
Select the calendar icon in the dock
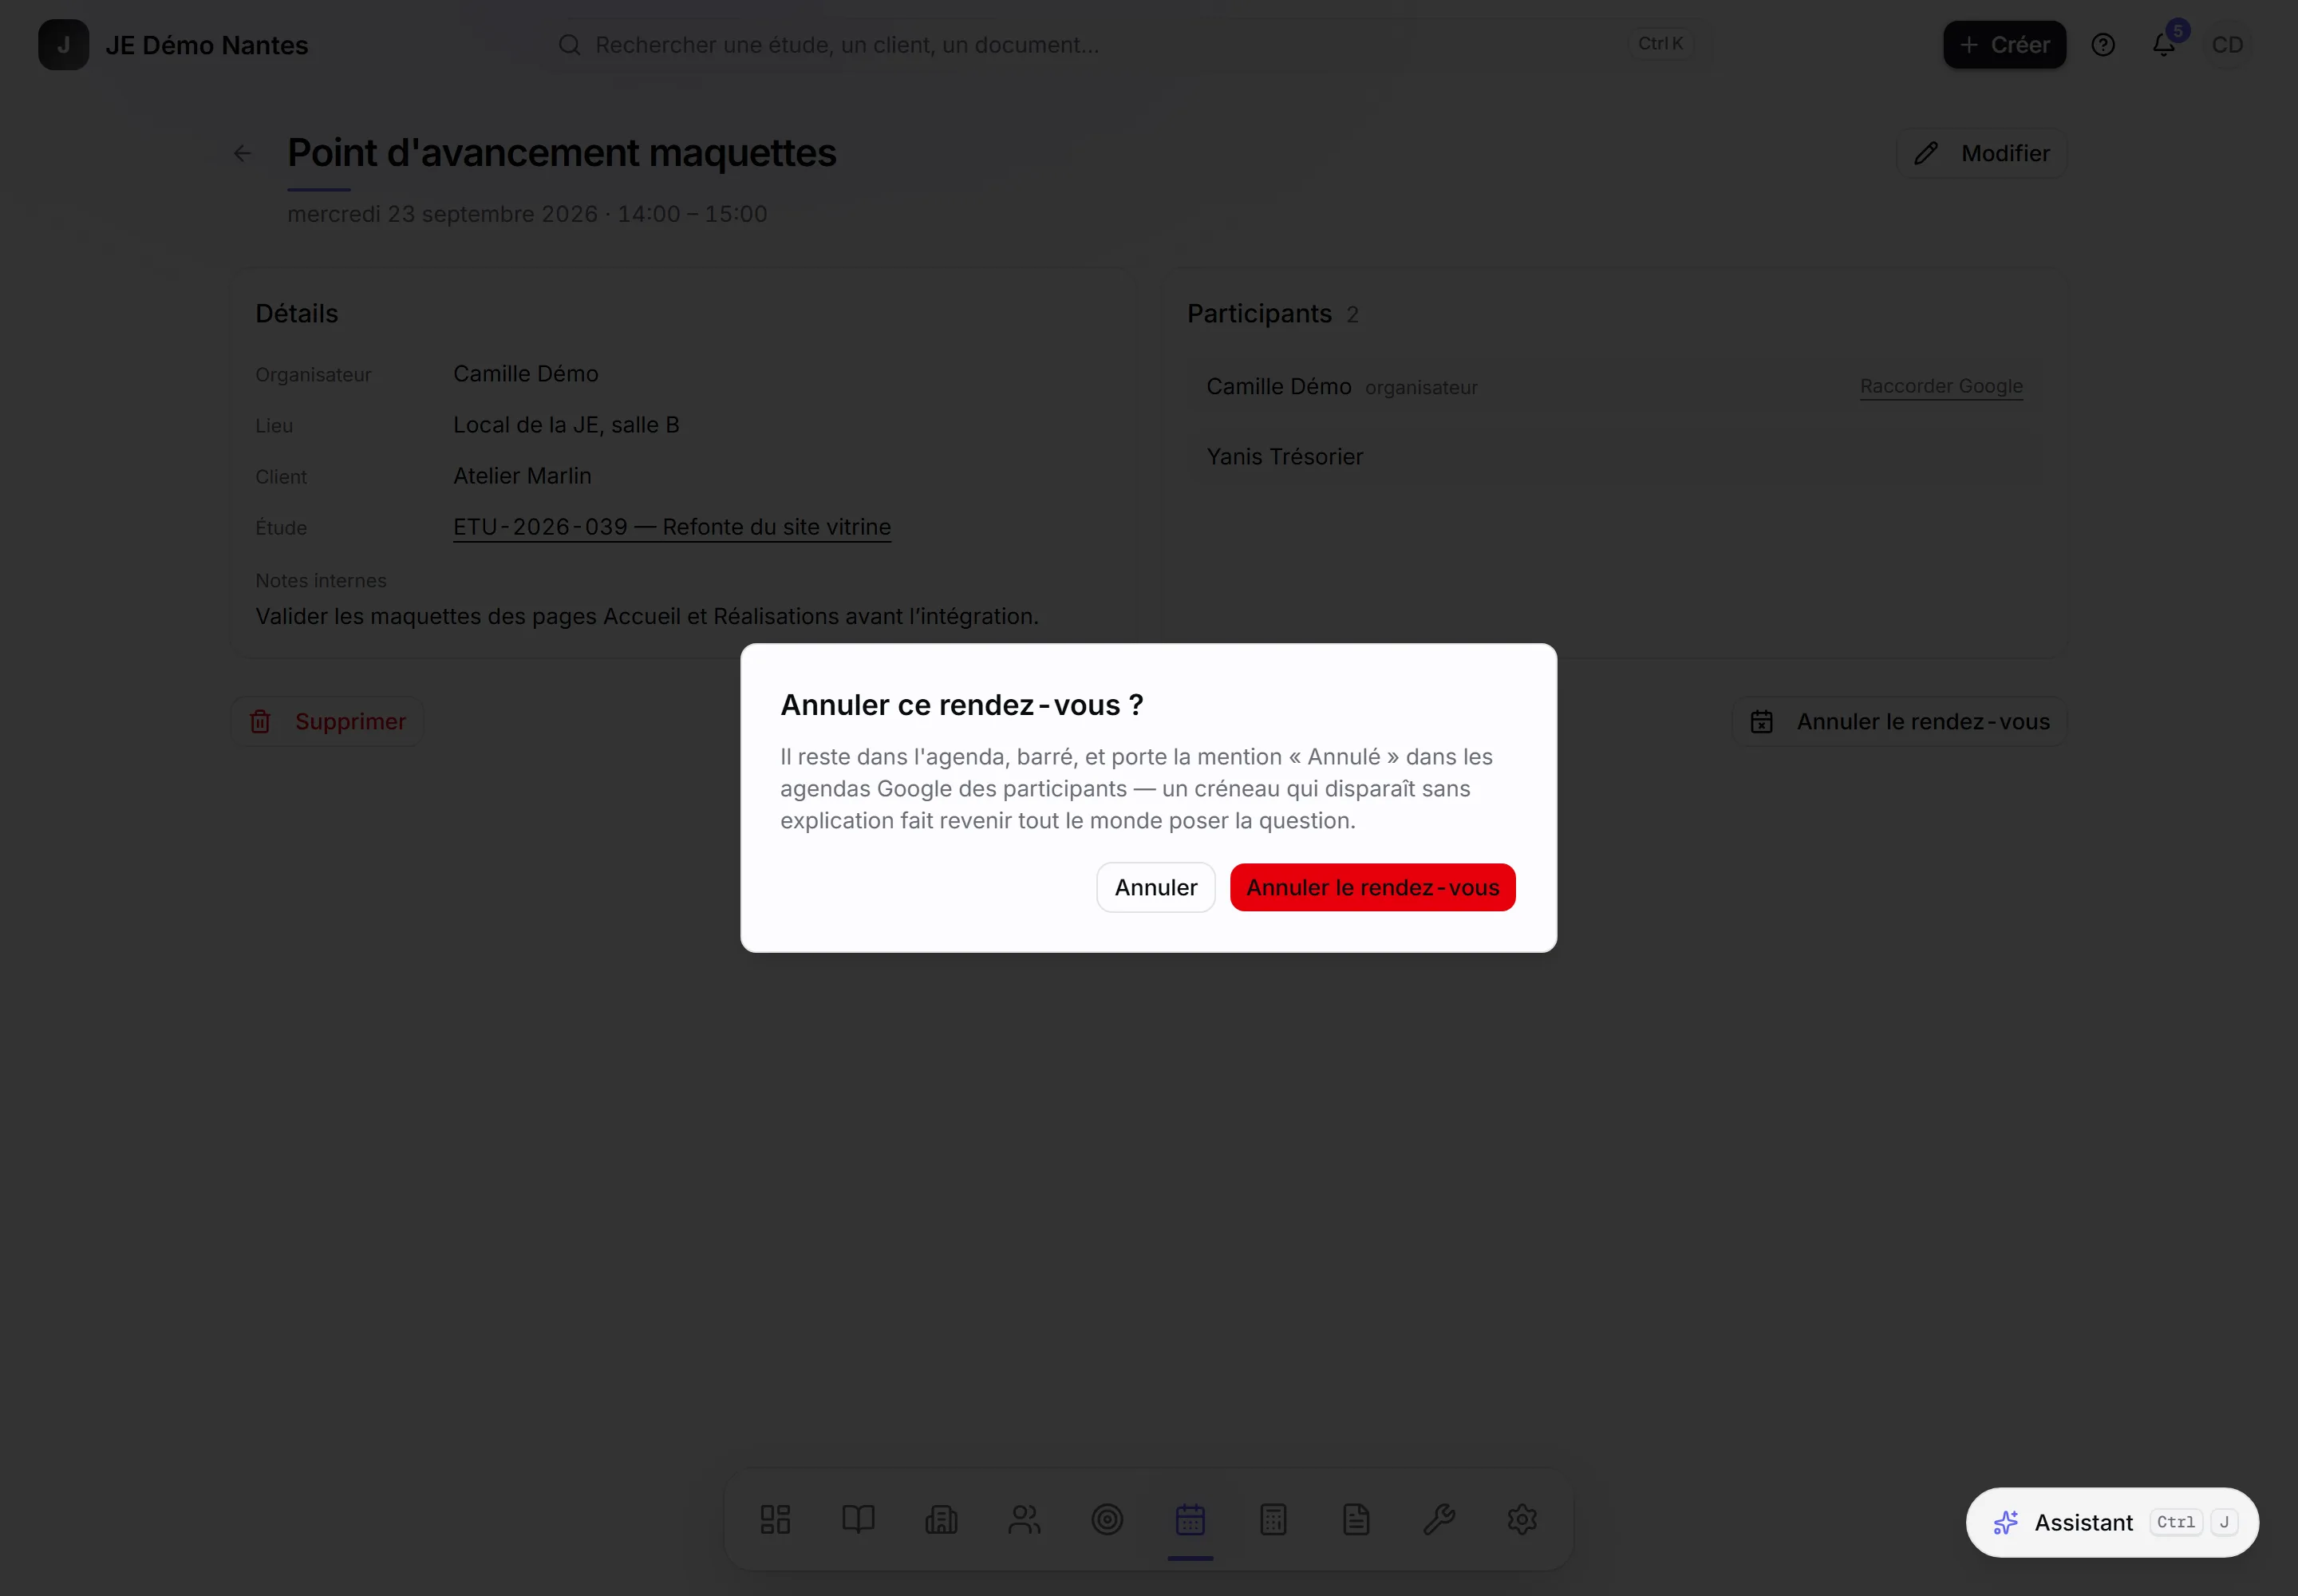point(1190,1519)
